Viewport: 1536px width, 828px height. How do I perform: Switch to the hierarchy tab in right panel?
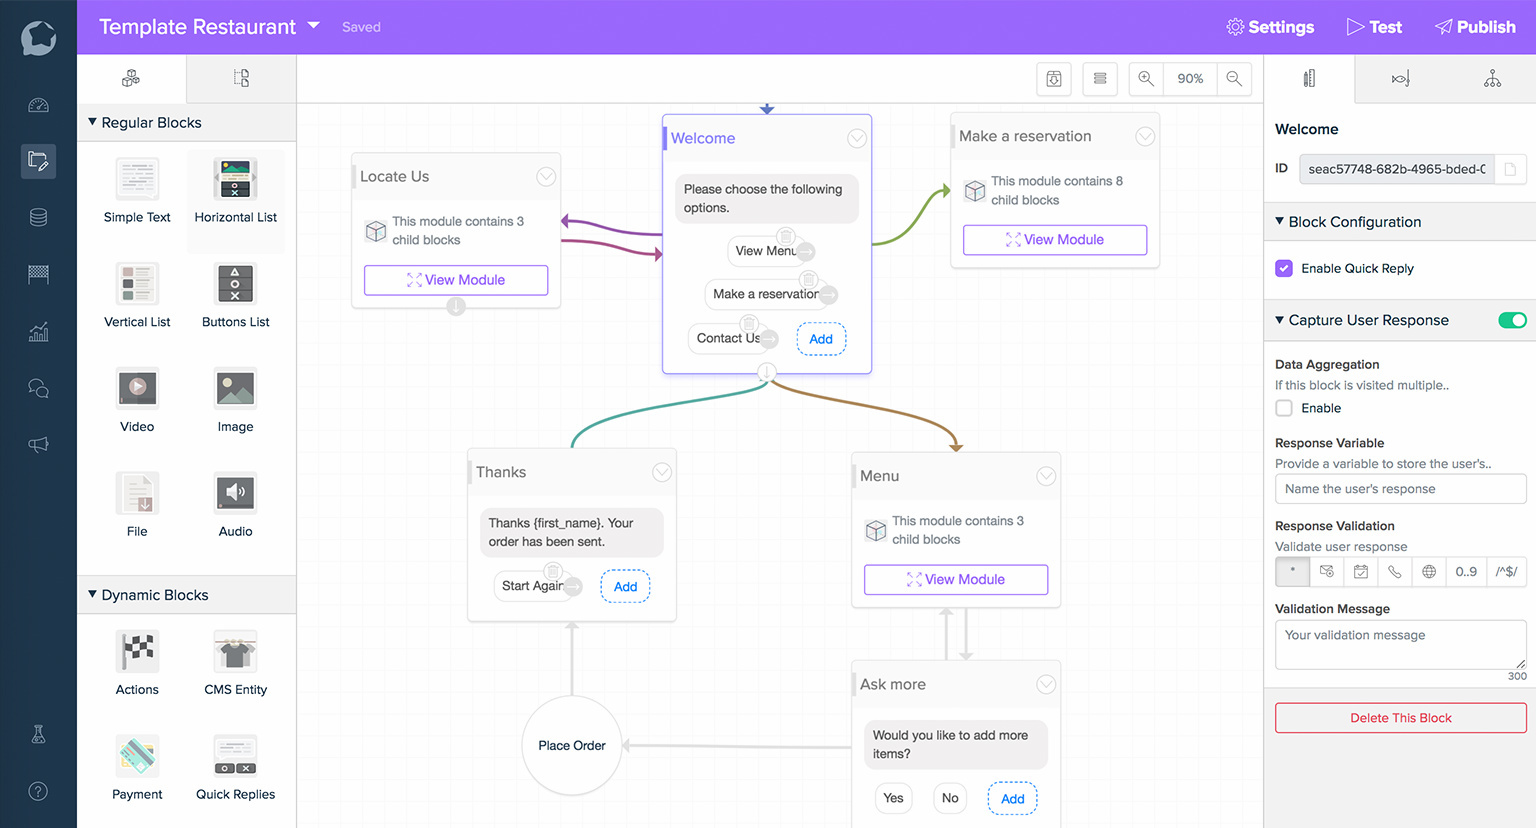pos(1492,78)
